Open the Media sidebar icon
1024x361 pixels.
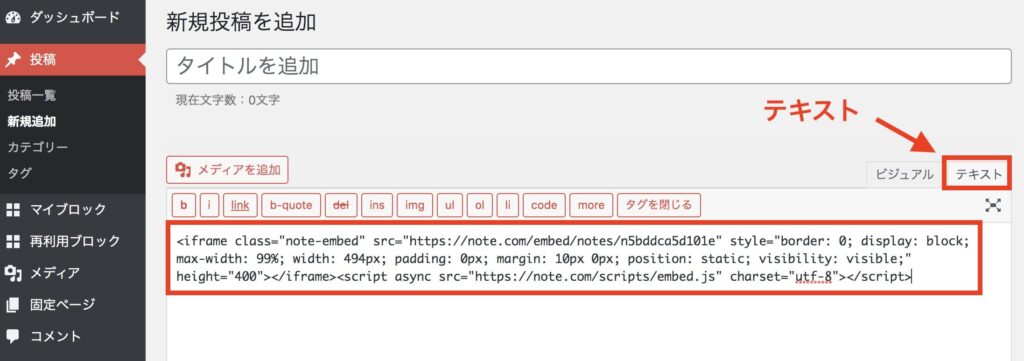point(13,273)
